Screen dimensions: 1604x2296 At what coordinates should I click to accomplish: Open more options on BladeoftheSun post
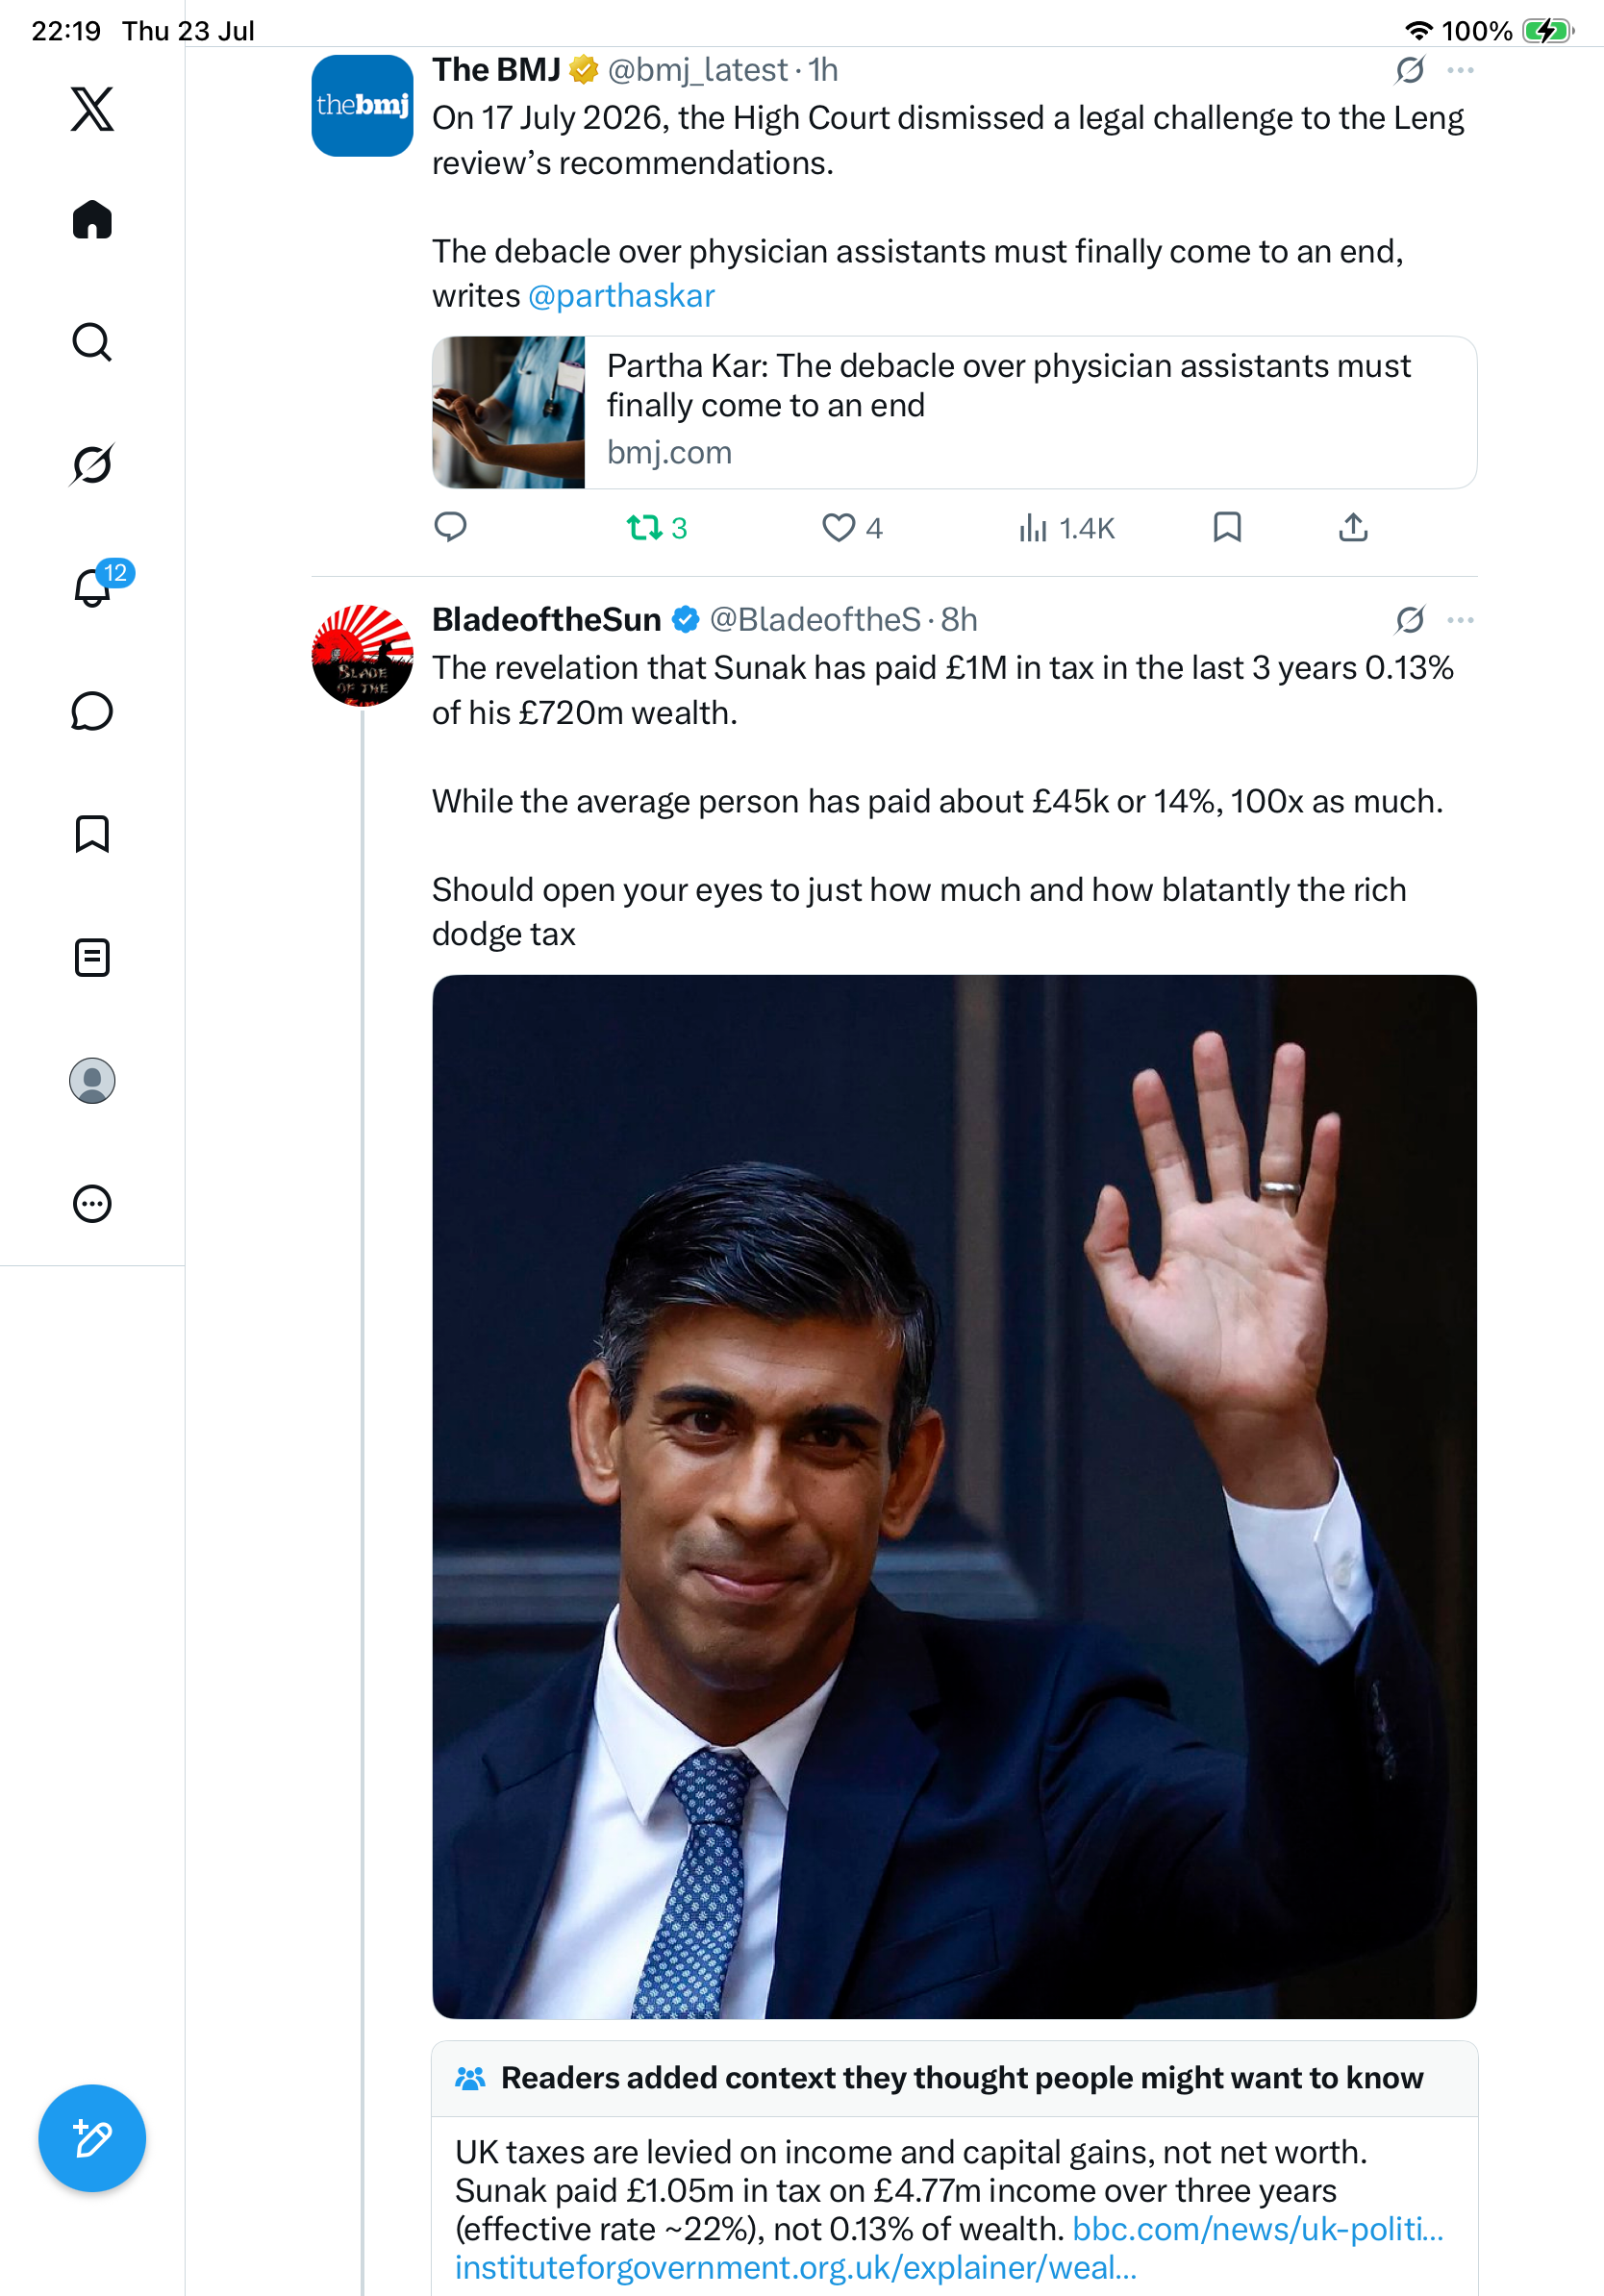tap(1461, 620)
